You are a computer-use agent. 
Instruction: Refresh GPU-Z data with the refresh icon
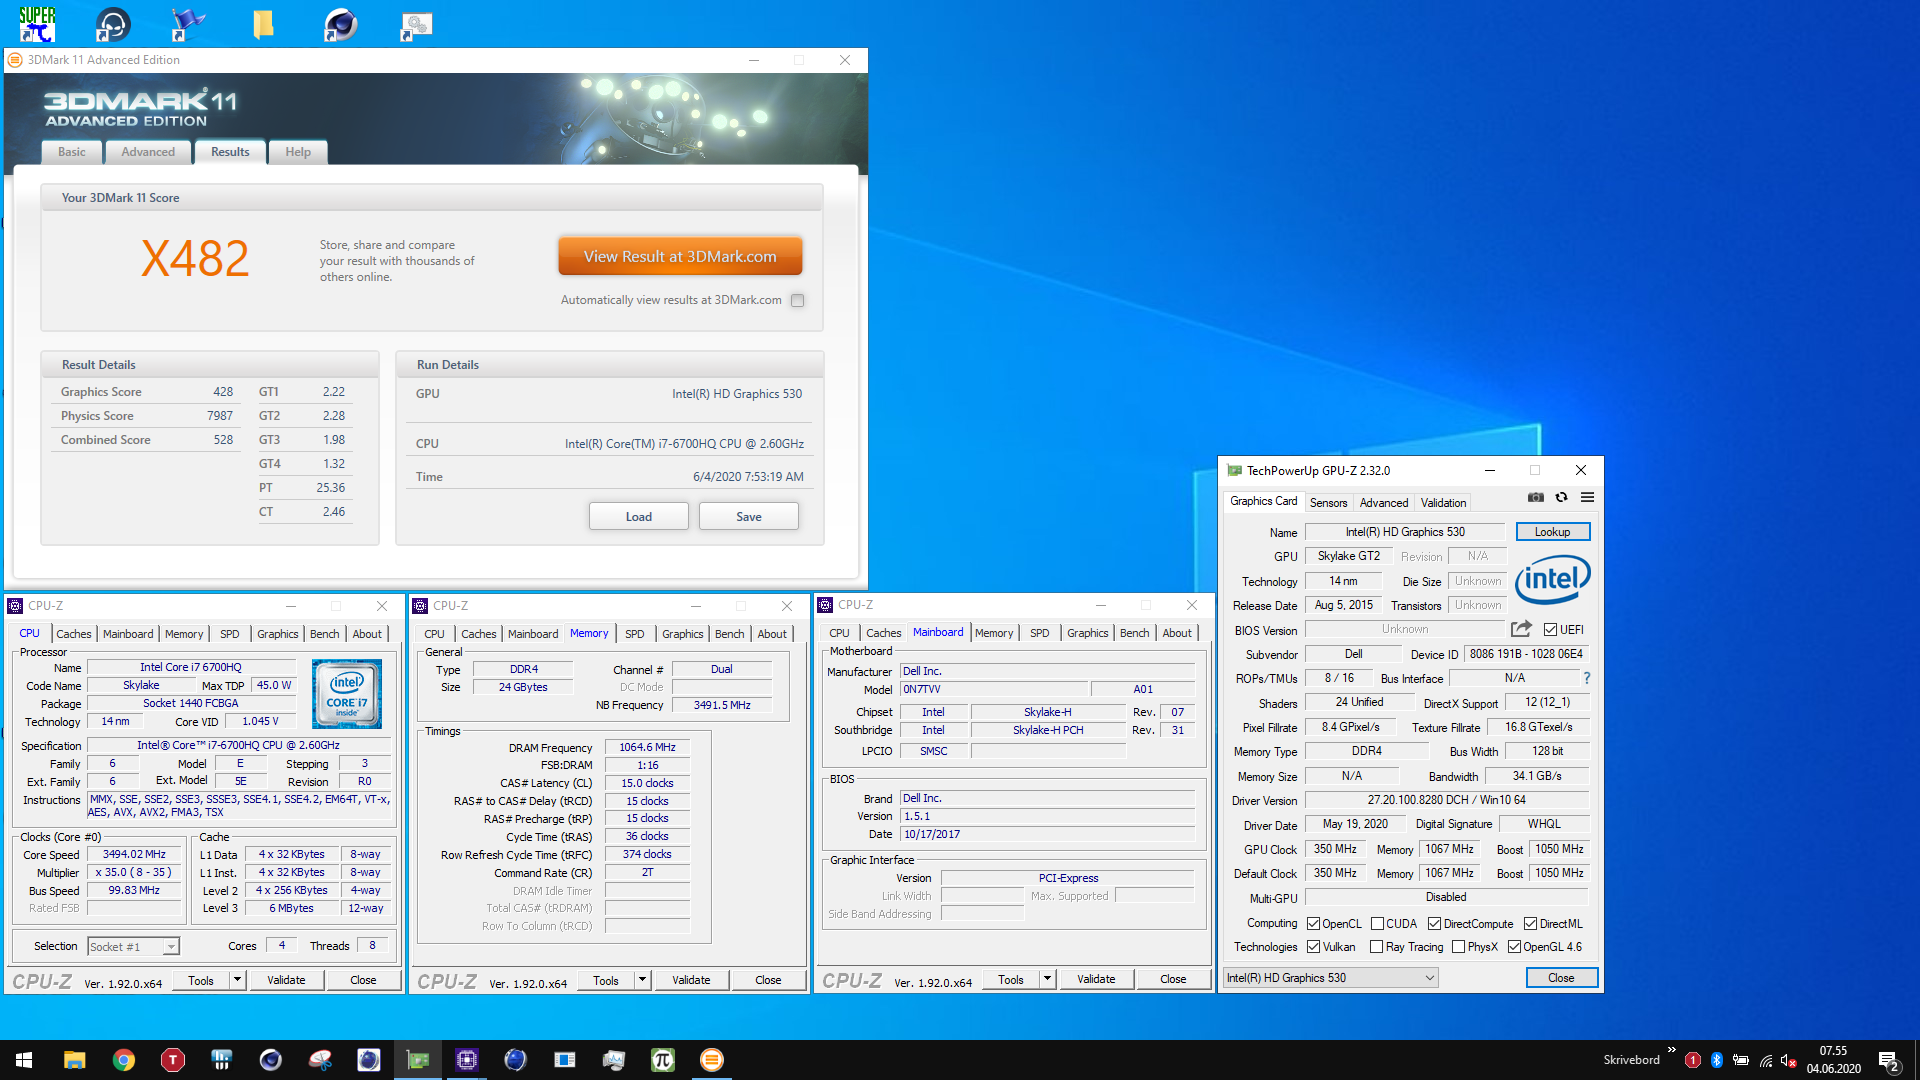1561,498
